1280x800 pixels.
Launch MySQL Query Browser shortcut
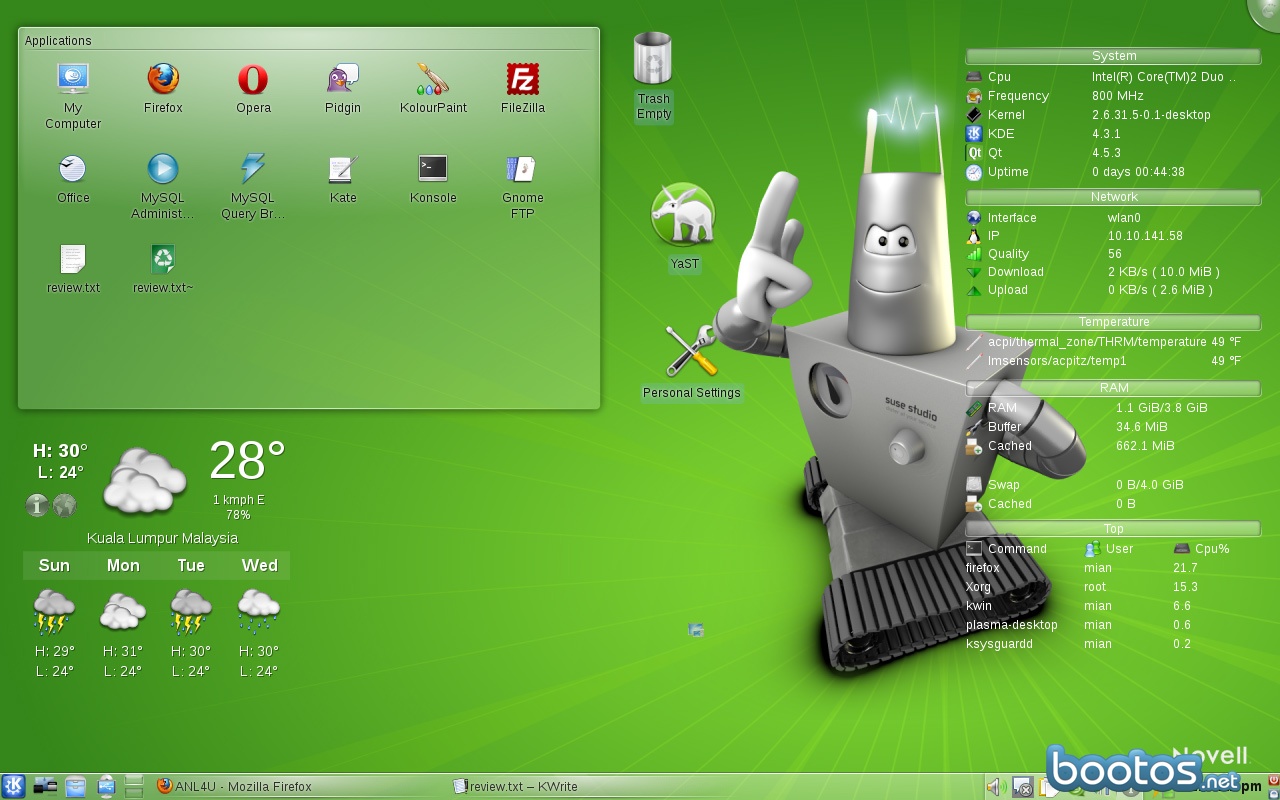coord(253,169)
